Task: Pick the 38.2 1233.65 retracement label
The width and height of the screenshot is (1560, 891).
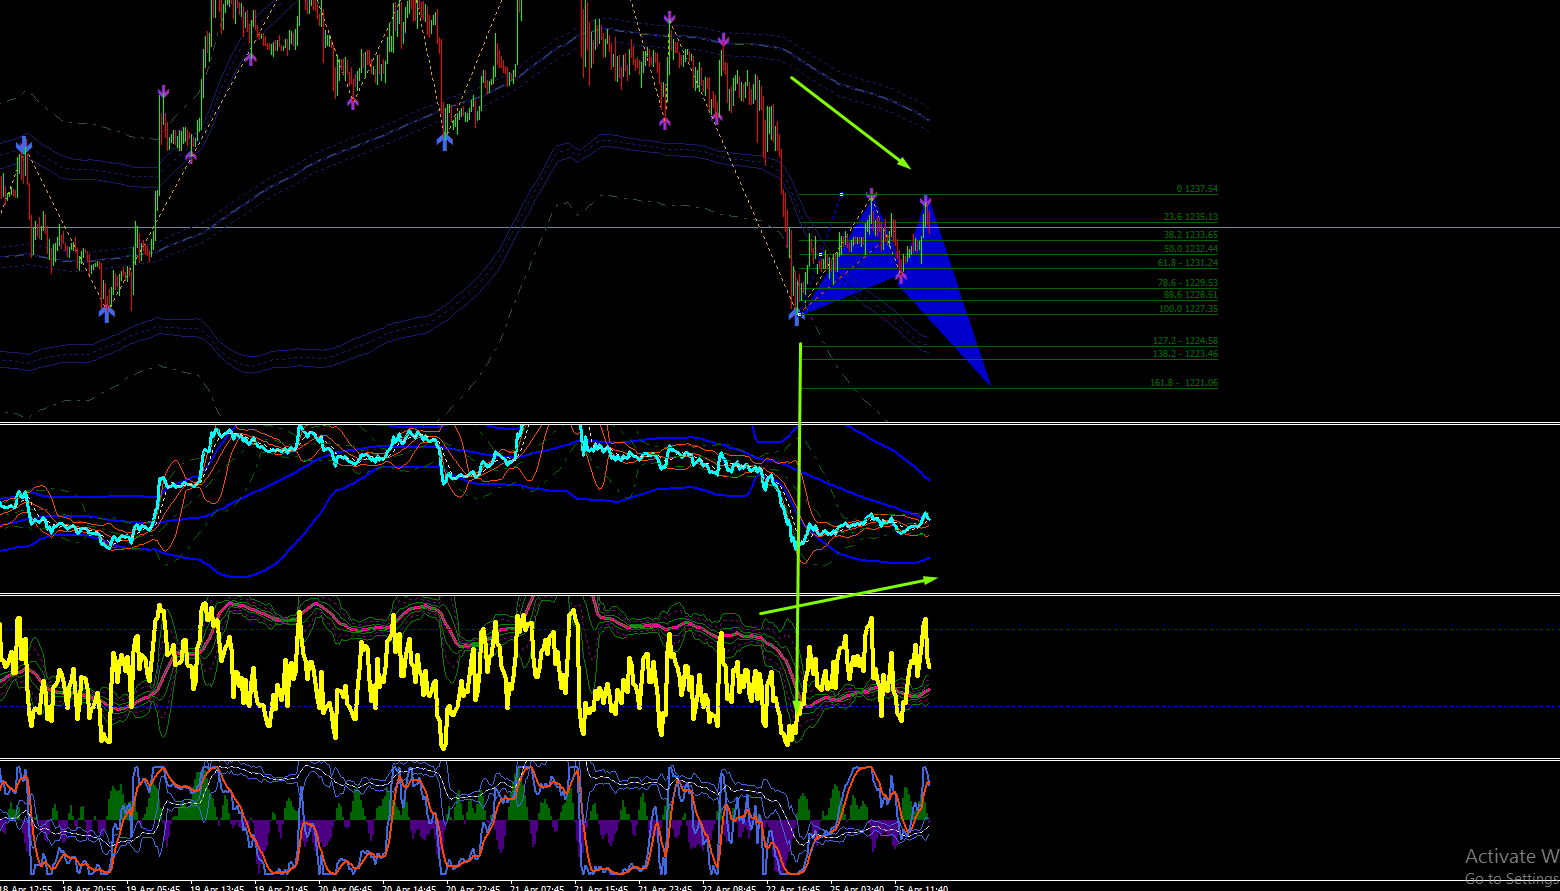Action: coord(1191,235)
